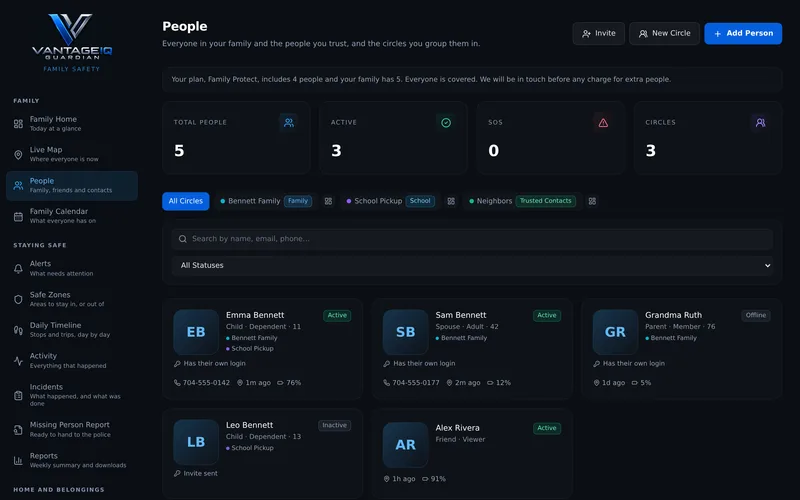Image resolution: width=800 pixels, height=500 pixels.
Task: Select the People sidebar icon
Action: tap(18, 186)
